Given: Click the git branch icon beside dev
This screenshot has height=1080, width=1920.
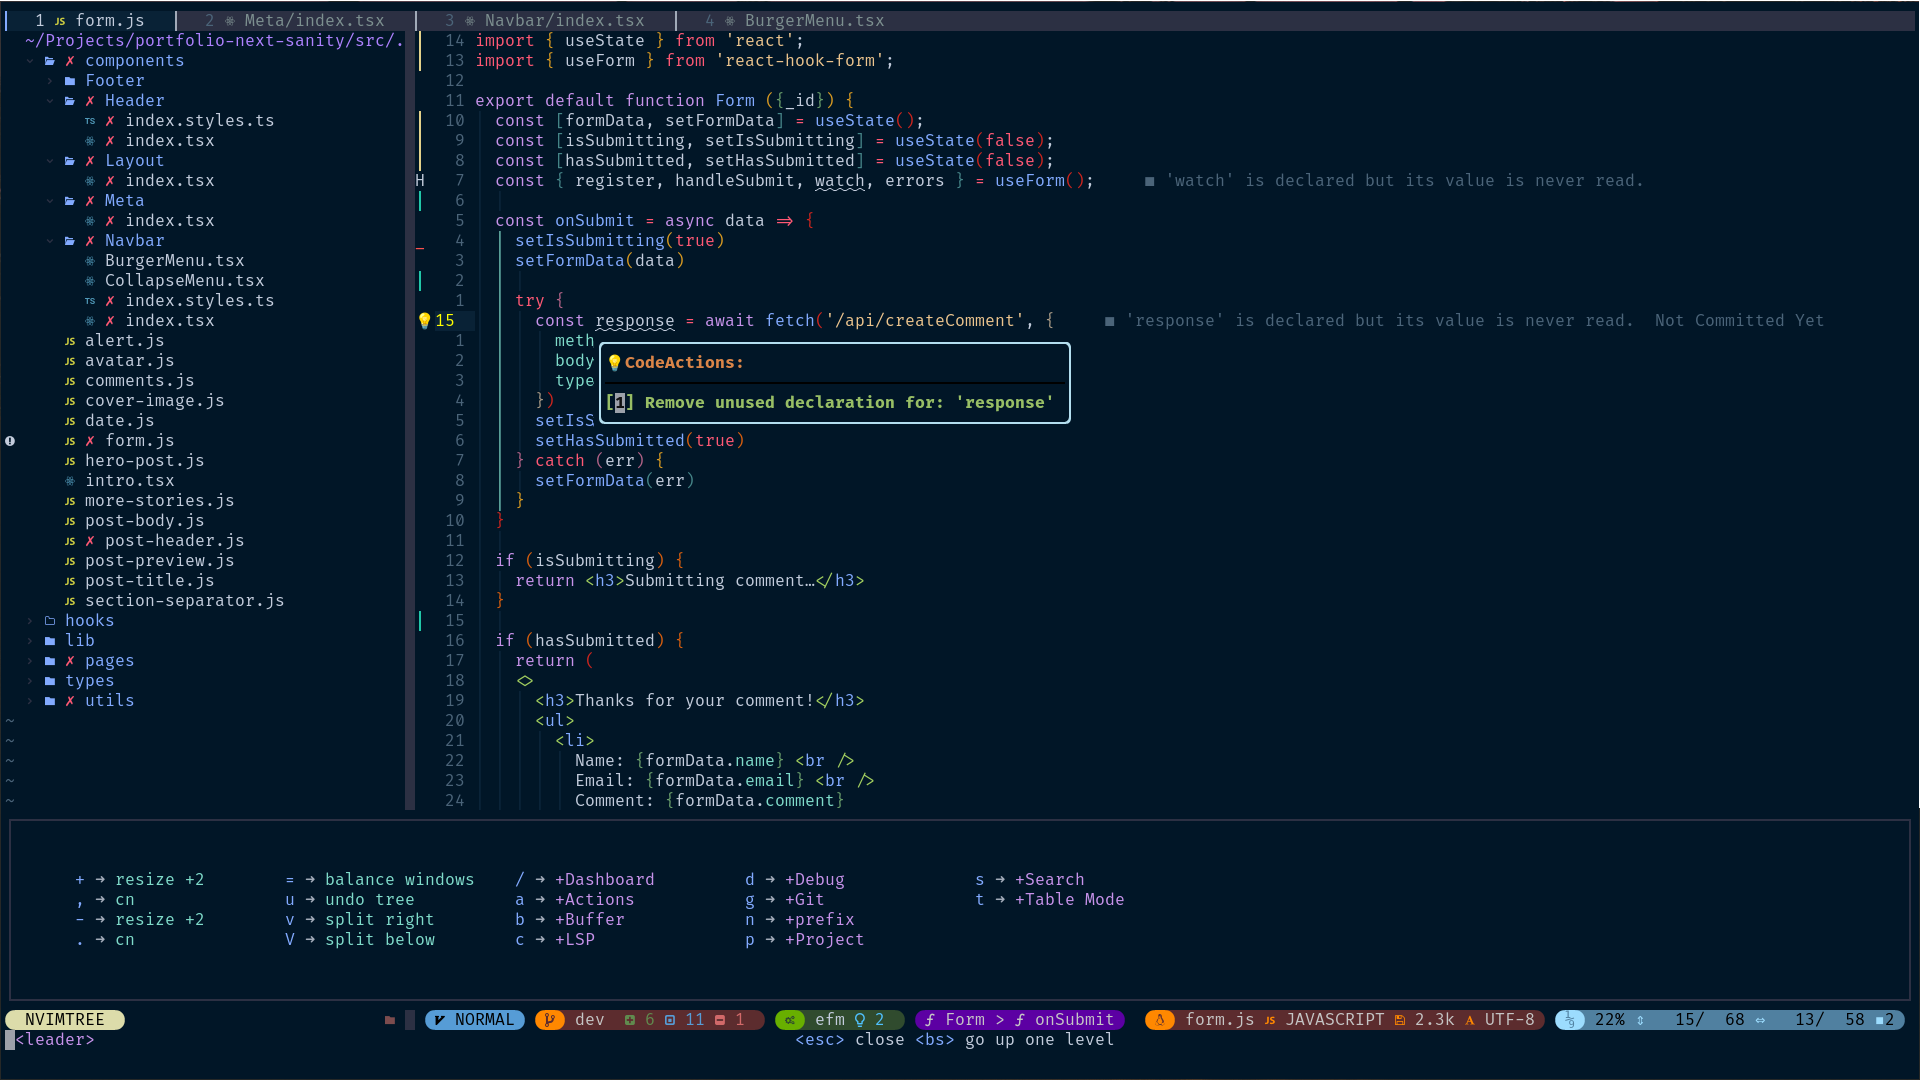Looking at the screenshot, I should coord(549,1020).
